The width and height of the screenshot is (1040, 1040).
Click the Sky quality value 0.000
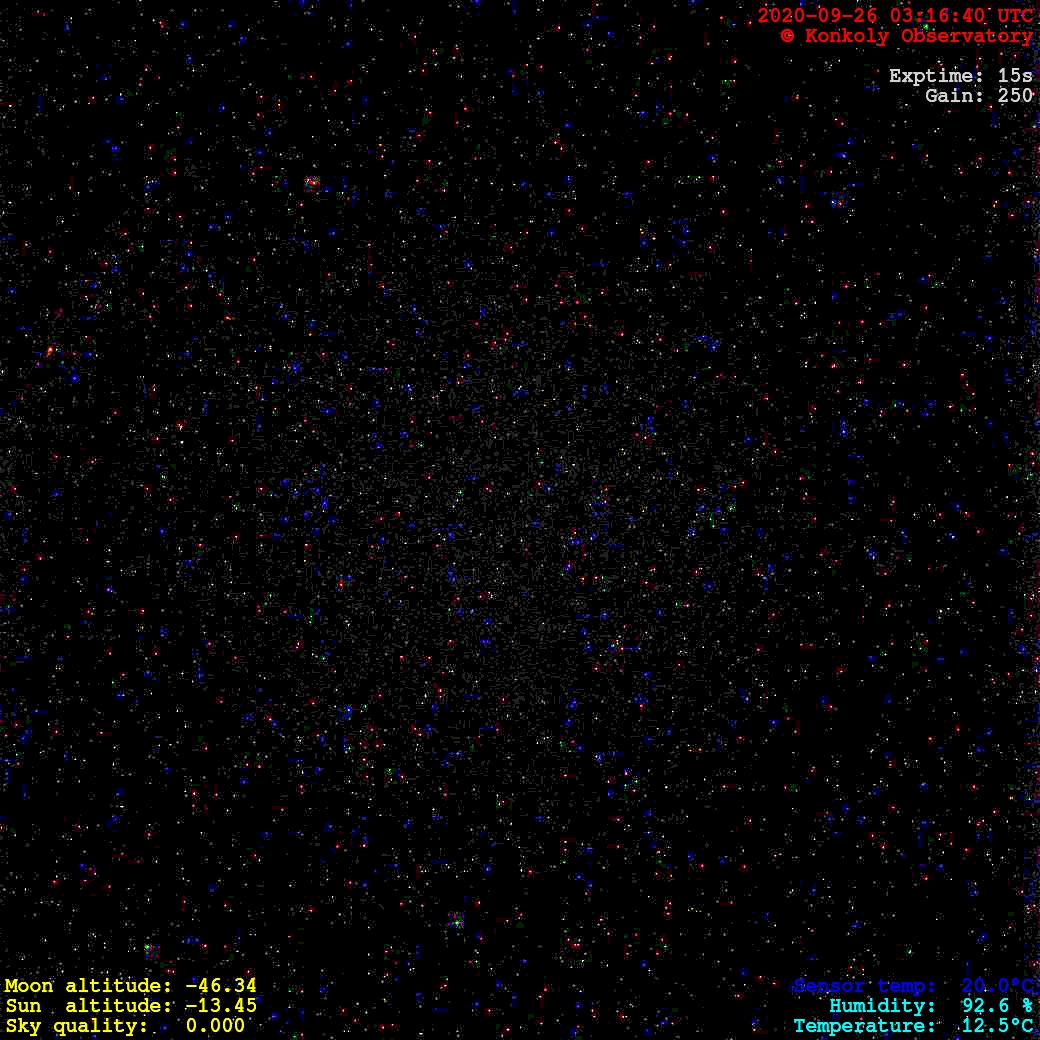215,1026
